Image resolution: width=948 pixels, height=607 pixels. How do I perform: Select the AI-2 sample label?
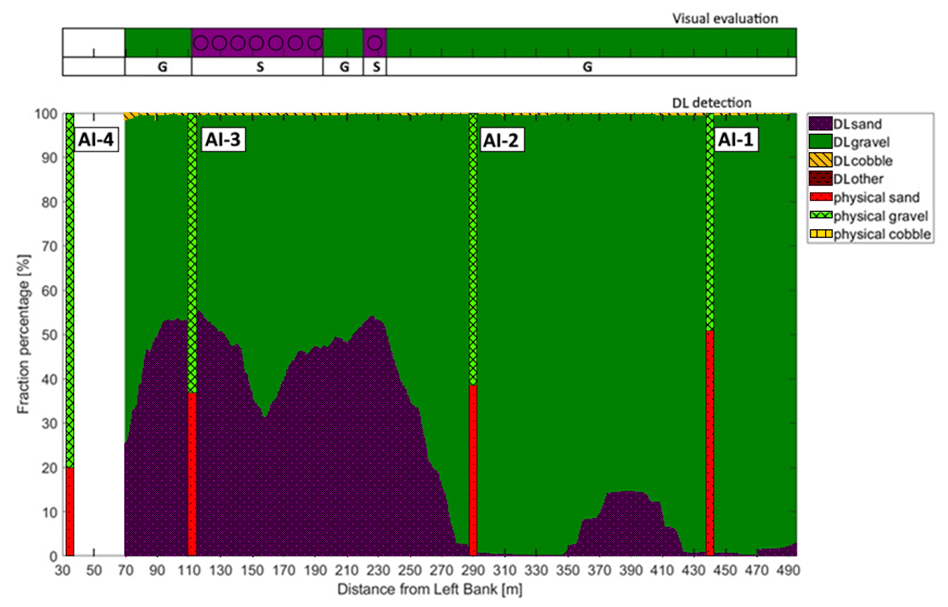coord(500,140)
